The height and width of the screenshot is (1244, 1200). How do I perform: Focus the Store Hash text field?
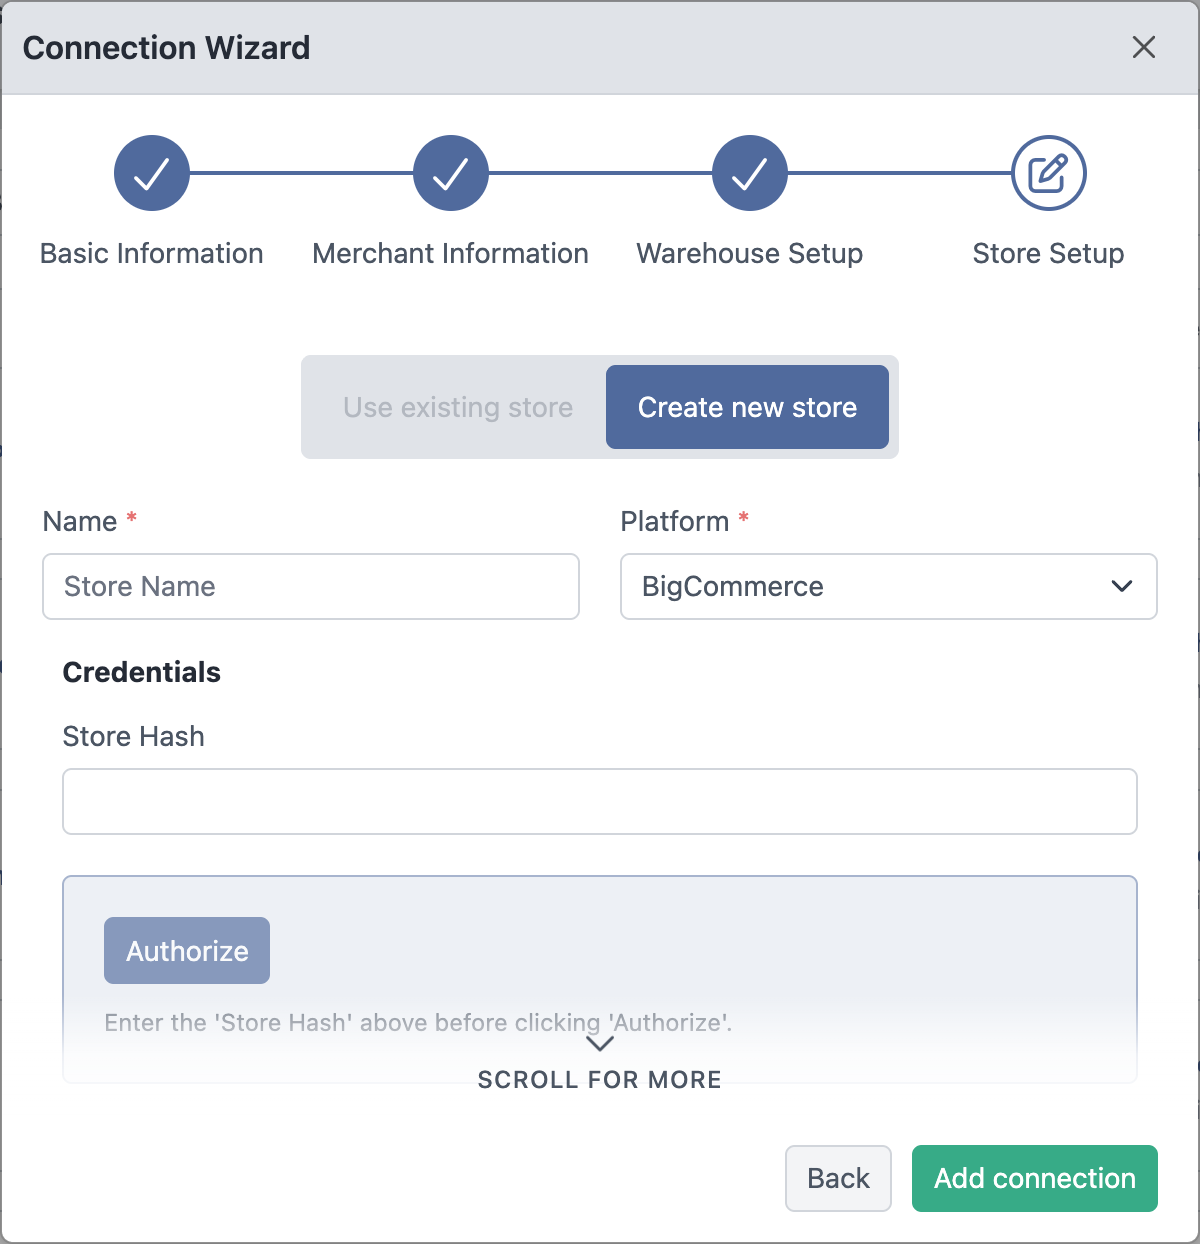600,801
